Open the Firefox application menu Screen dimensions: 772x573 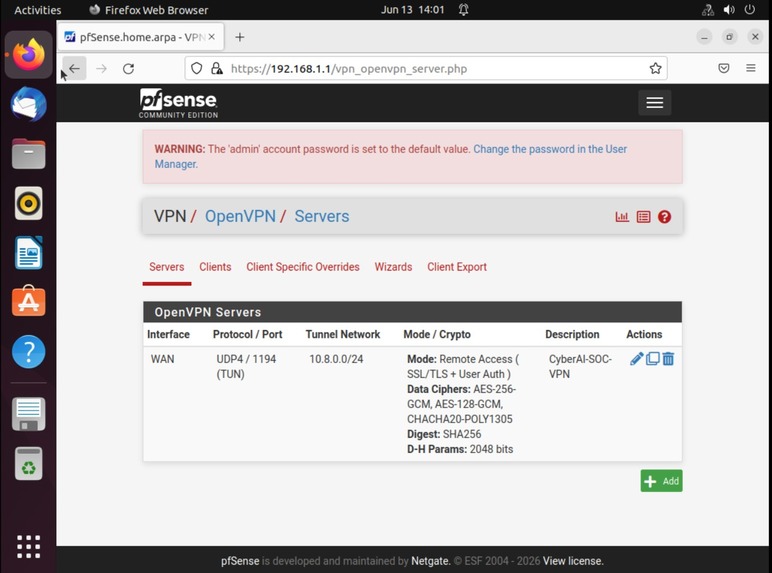click(751, 68)
